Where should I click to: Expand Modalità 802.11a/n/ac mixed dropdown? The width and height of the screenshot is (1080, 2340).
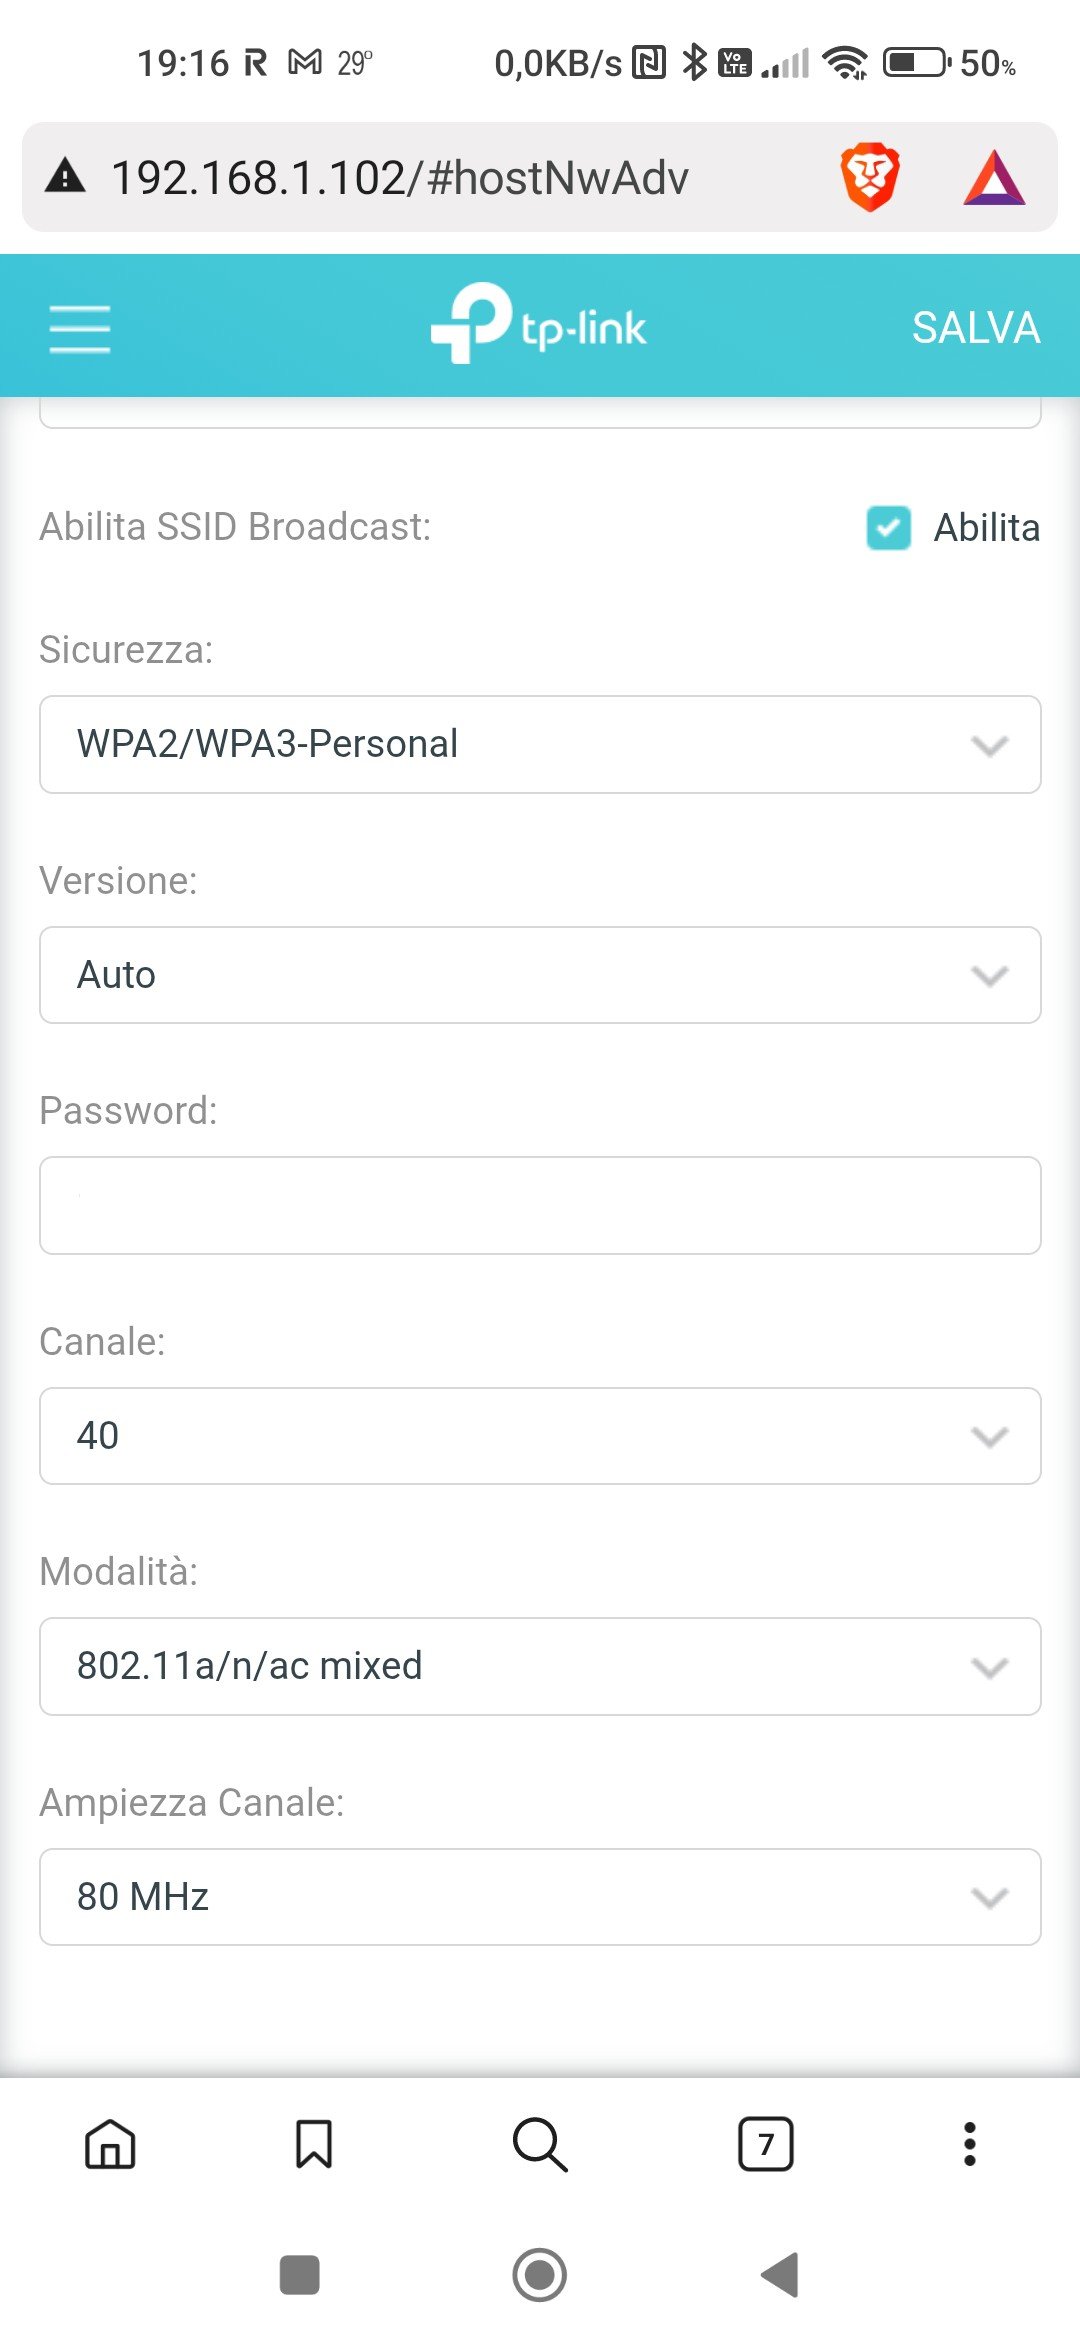[x=540, y=1666]
